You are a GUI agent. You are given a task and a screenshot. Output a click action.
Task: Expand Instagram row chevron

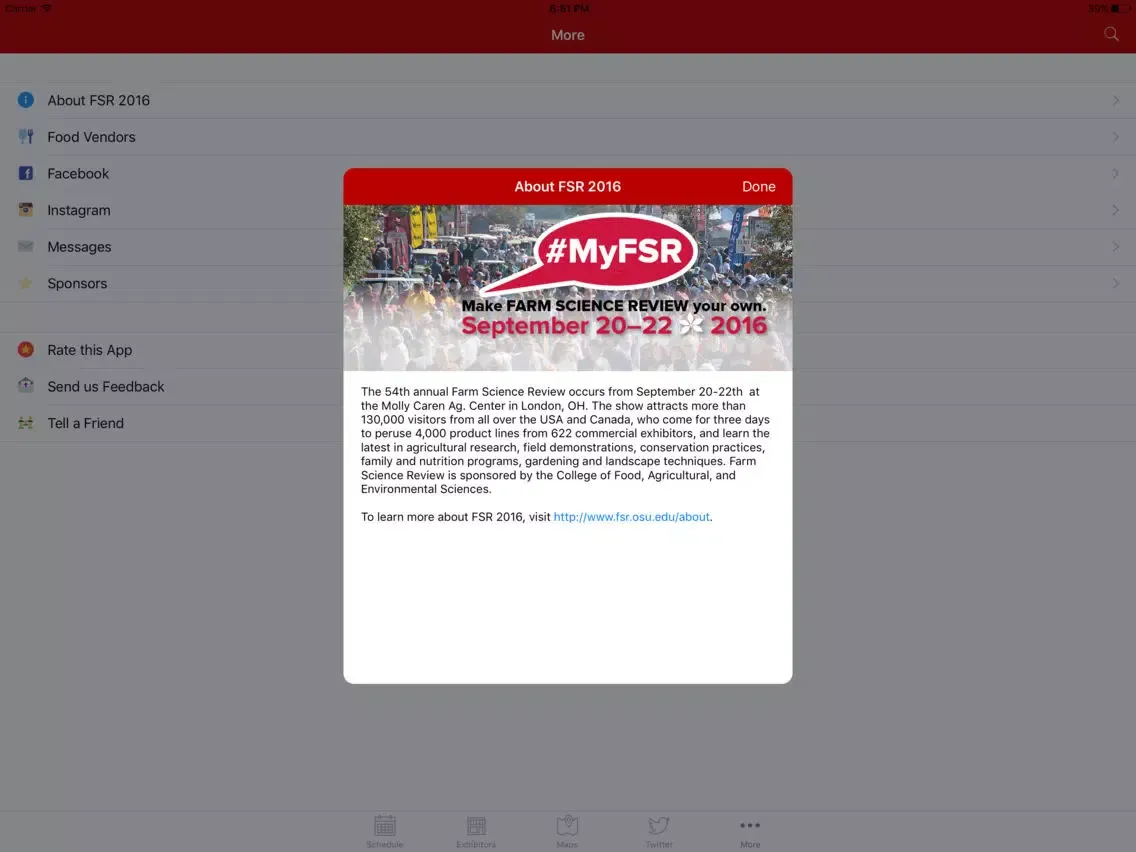click(1116, 210)
